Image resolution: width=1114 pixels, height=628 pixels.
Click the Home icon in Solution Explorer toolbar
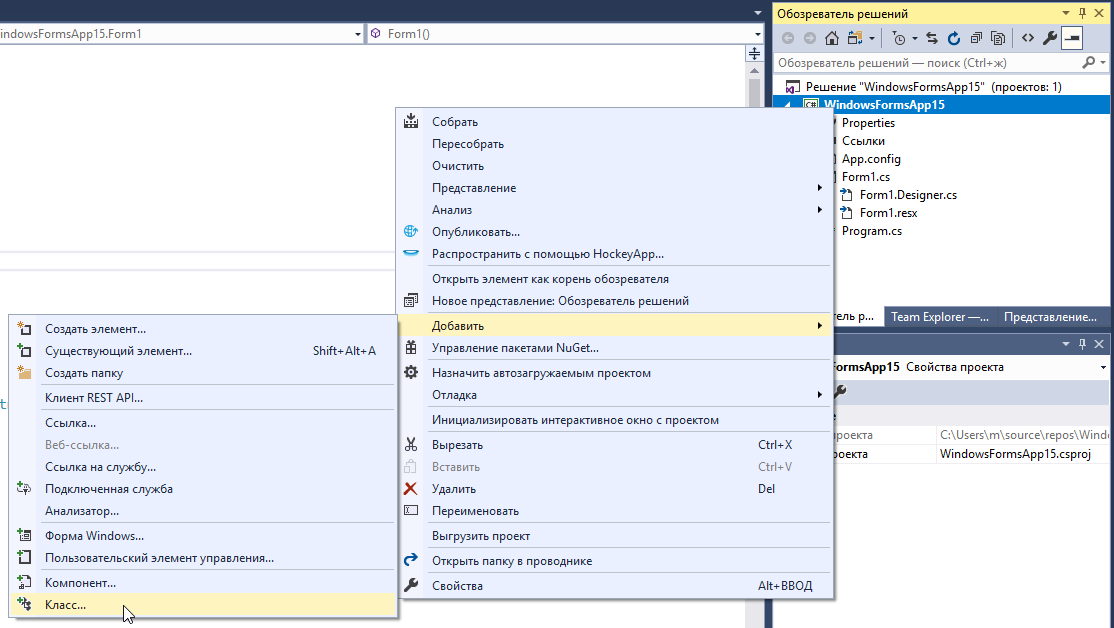832,39
